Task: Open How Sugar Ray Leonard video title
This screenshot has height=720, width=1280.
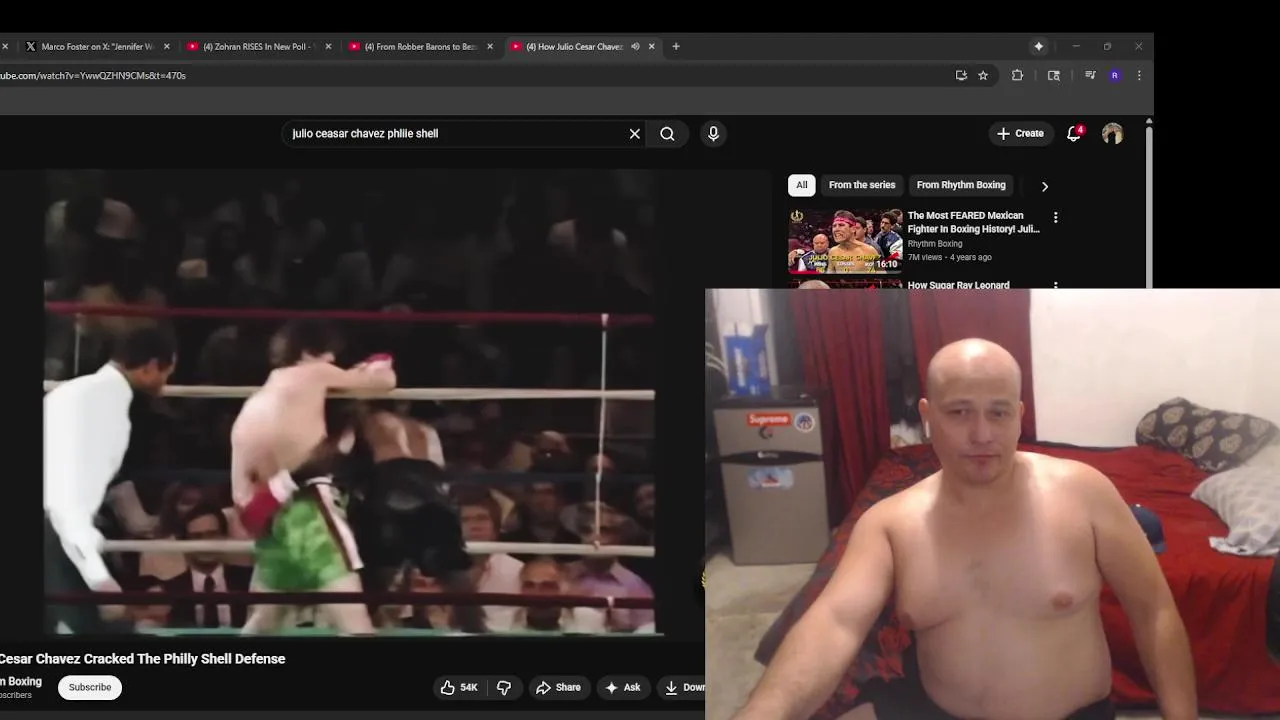Action: (x=958, y=285)
